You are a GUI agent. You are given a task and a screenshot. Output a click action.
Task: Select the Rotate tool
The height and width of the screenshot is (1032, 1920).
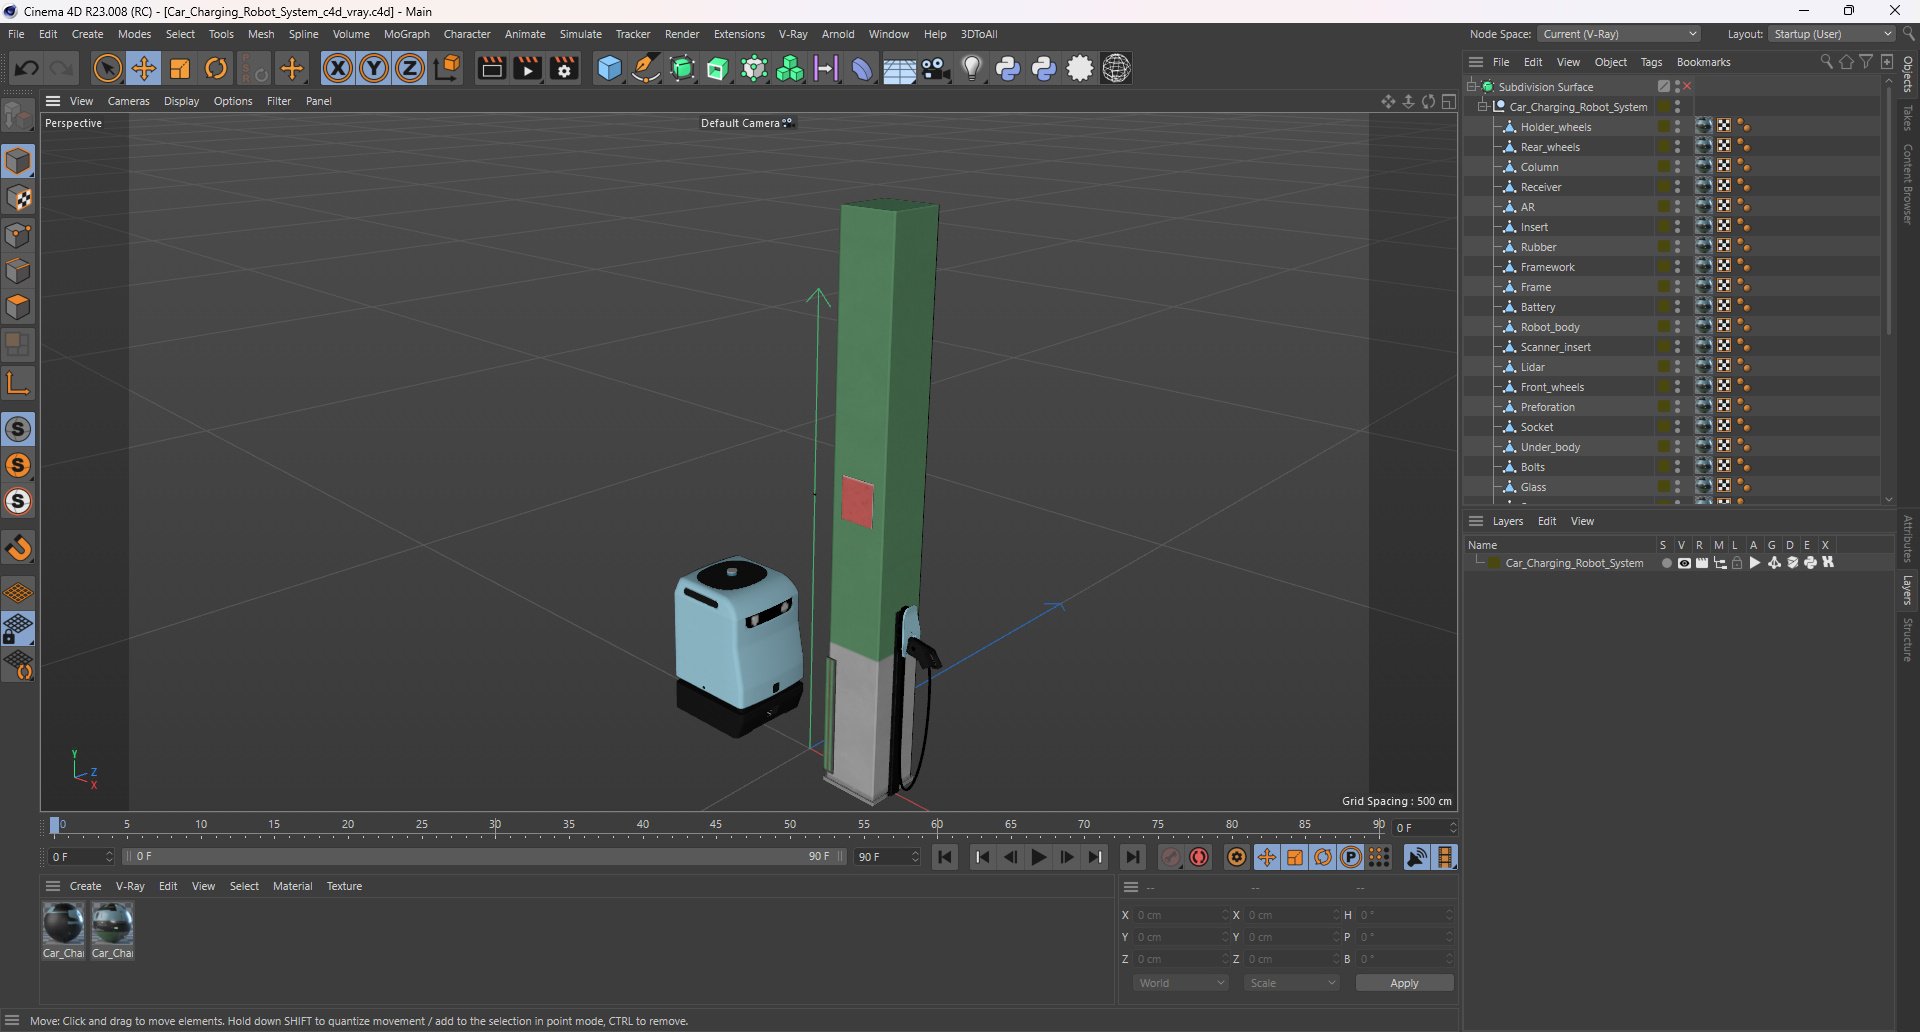(216, 68)
